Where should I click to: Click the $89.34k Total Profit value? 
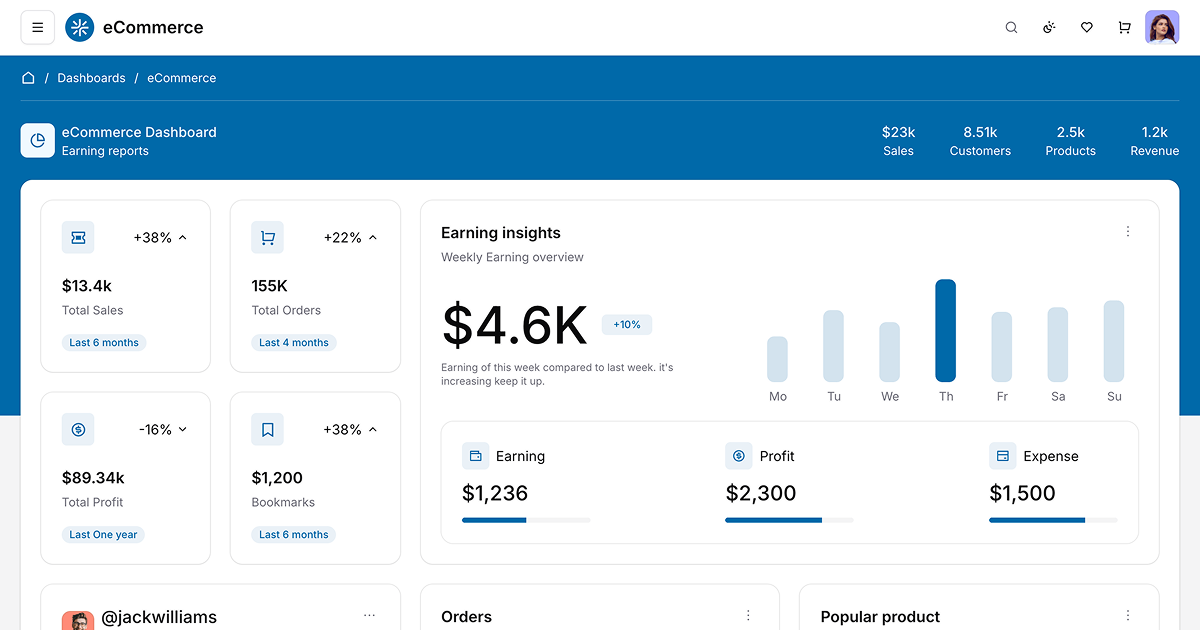click(93, 478)
